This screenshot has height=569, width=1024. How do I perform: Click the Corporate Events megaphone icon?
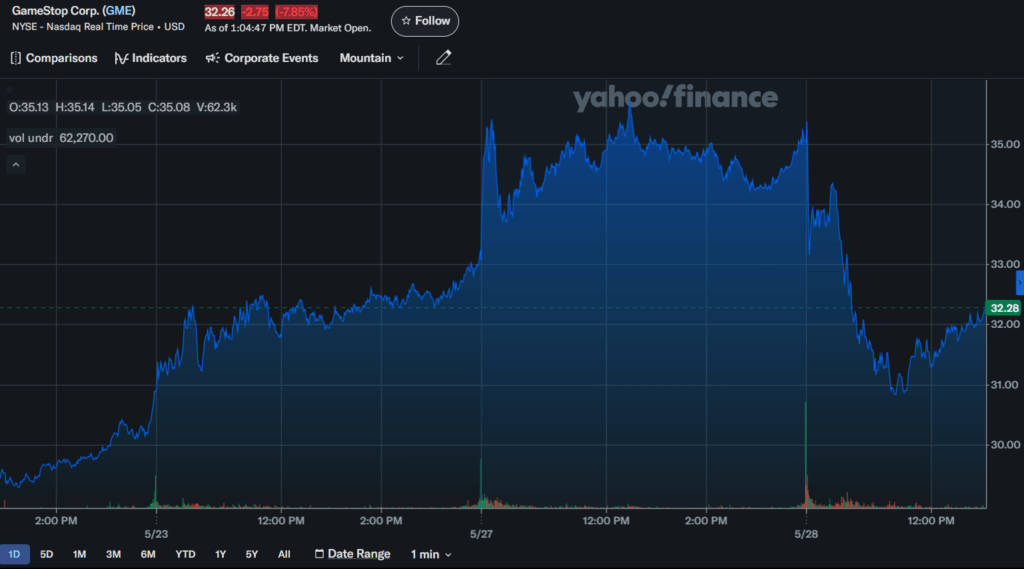(212, 58)
